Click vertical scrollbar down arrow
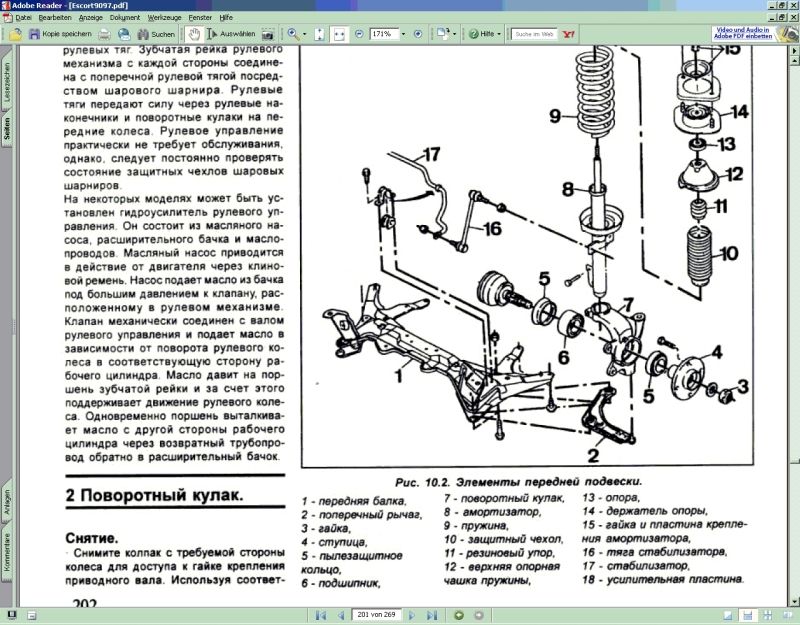This screenshot has width=800, height=625. [794, 603]
